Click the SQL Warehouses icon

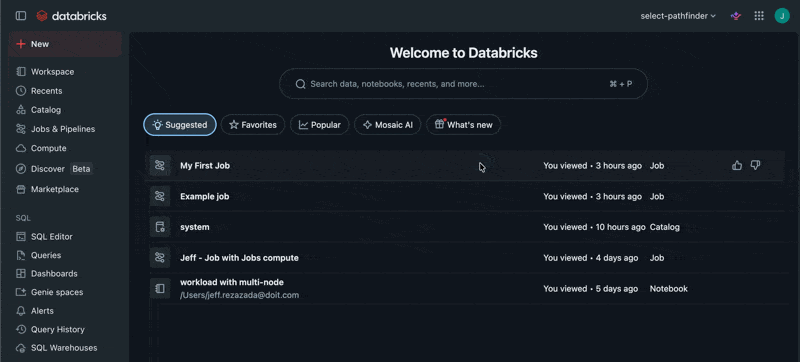[x=21, y=348]
